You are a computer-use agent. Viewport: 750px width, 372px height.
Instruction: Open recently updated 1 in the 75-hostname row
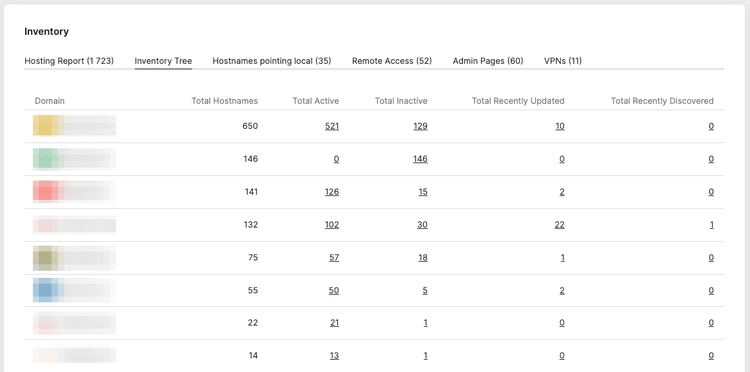(562, 258)
